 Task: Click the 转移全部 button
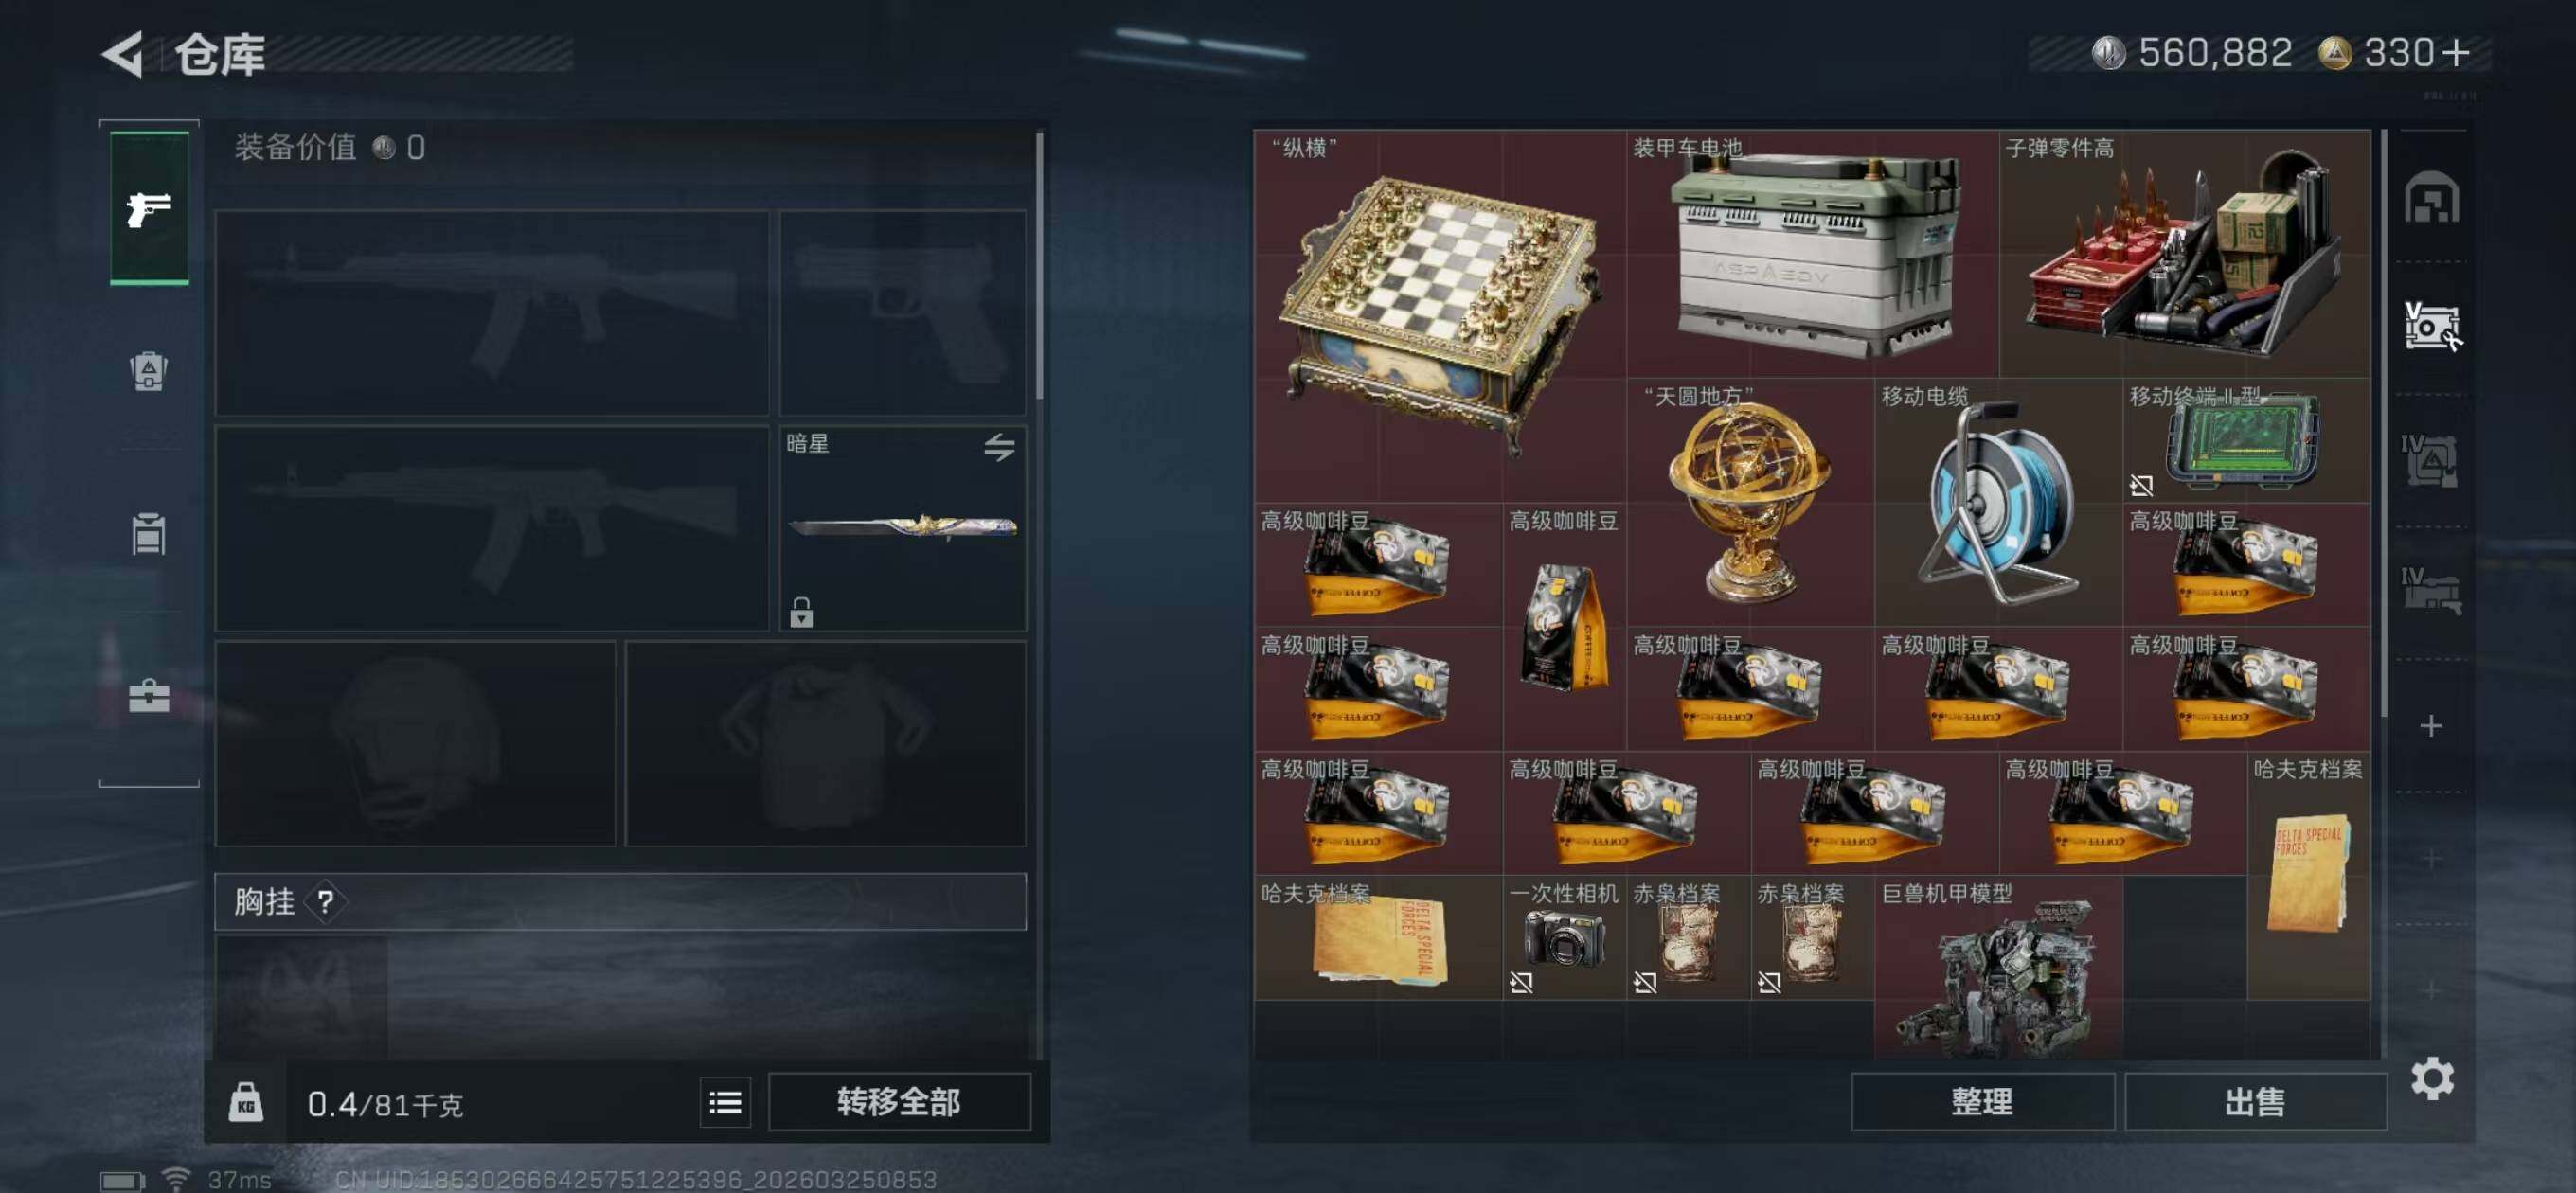point(898,1102)
